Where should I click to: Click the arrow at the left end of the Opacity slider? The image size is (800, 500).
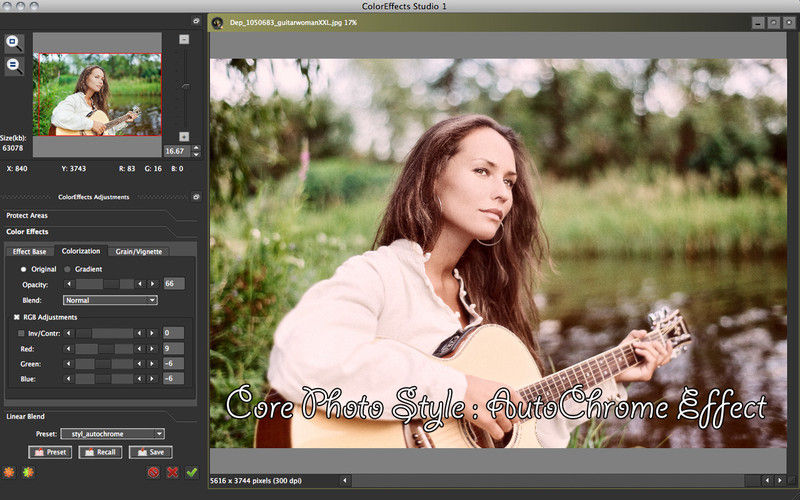click(69, 284)
